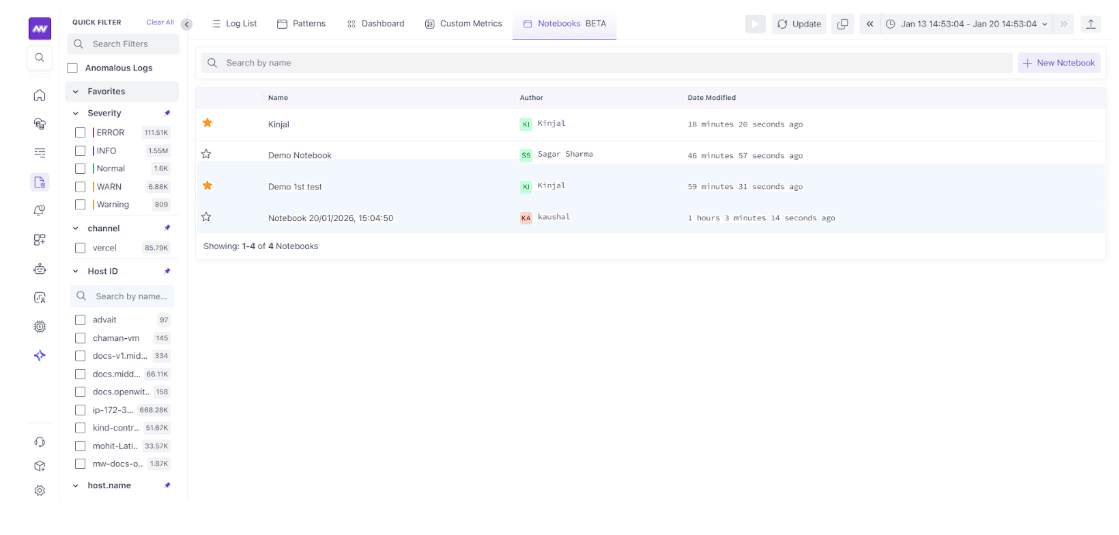
Task: Collapse the Host ID filter group
Action: [75, 271]
